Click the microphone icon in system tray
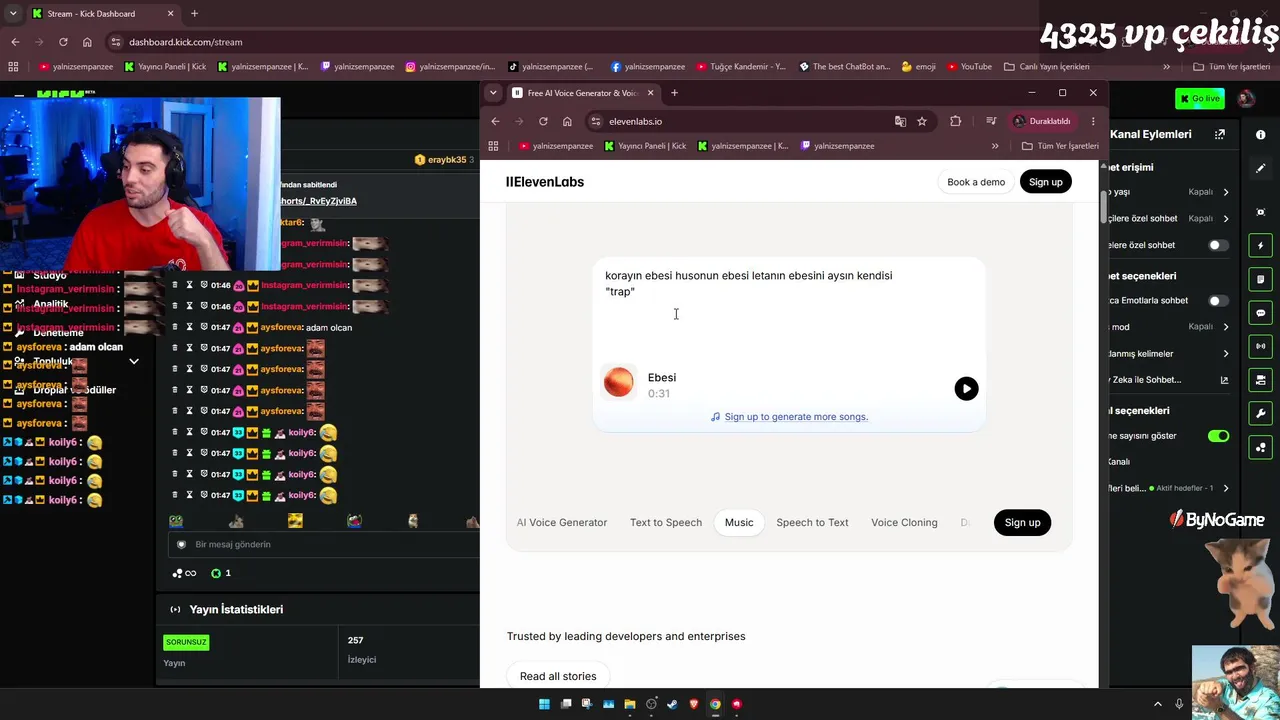 click(x=1180, y=704)
